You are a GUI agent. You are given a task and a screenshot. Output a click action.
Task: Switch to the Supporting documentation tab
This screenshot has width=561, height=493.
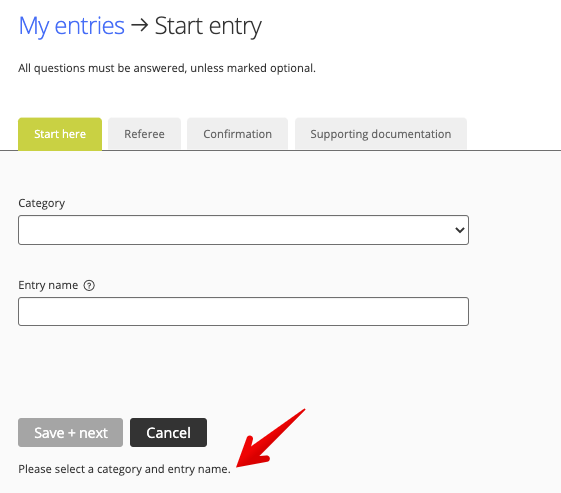pos(381,134)
